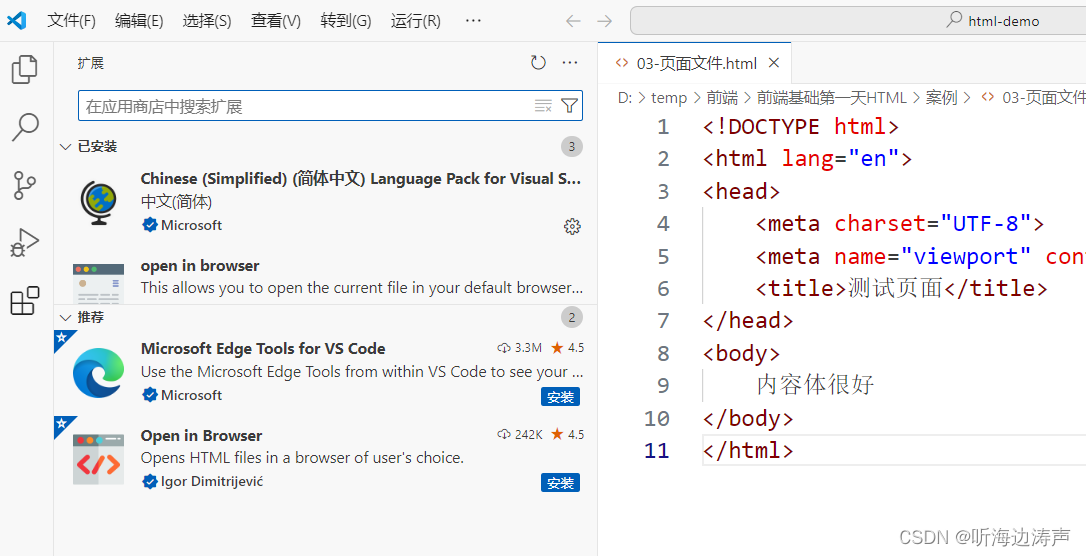The height and width of the screenshot is (556, 1086).
Task: Select Microsoft Edge Tools for VS Code title
Action: pos(263,348)
